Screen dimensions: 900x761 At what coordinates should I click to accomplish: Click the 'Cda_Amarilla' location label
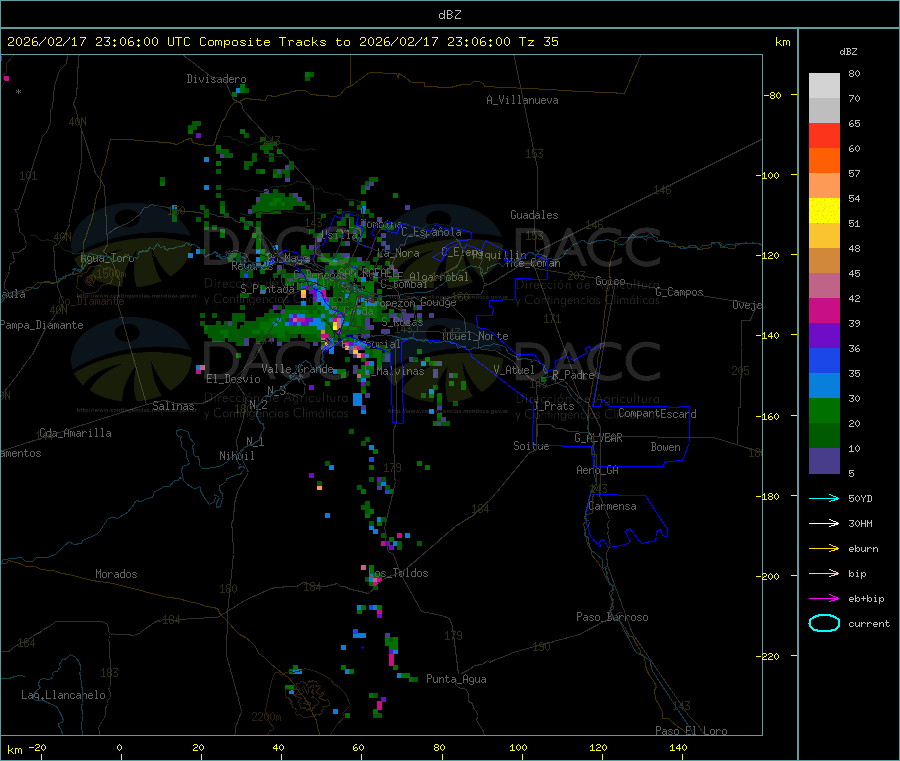pos(75,433)
